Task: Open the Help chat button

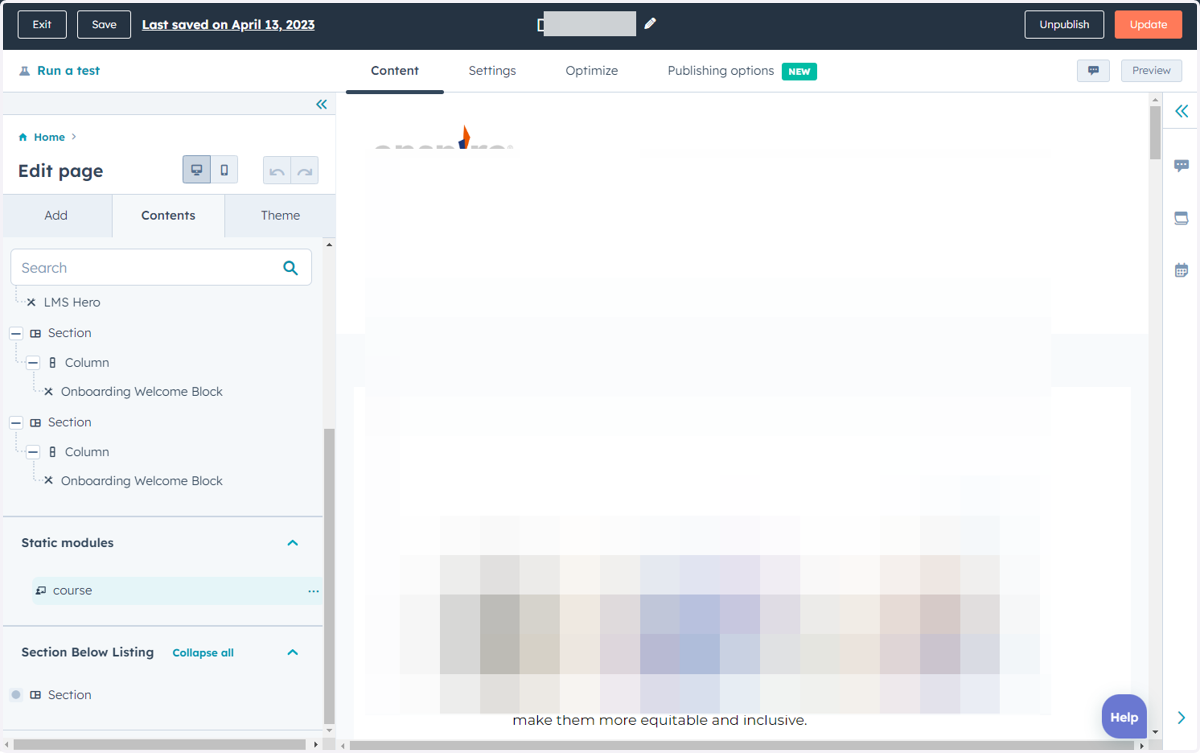Action: (1124, 717)
